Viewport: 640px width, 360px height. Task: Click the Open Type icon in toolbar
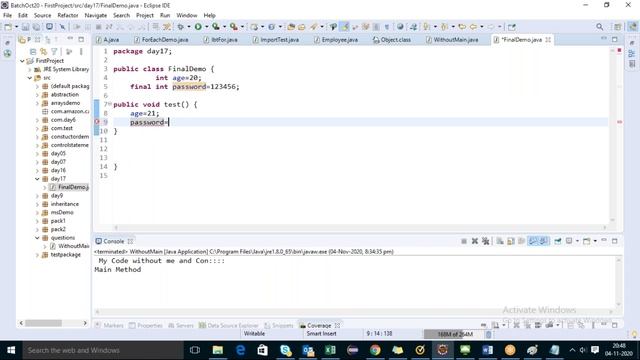coord(291,27)
